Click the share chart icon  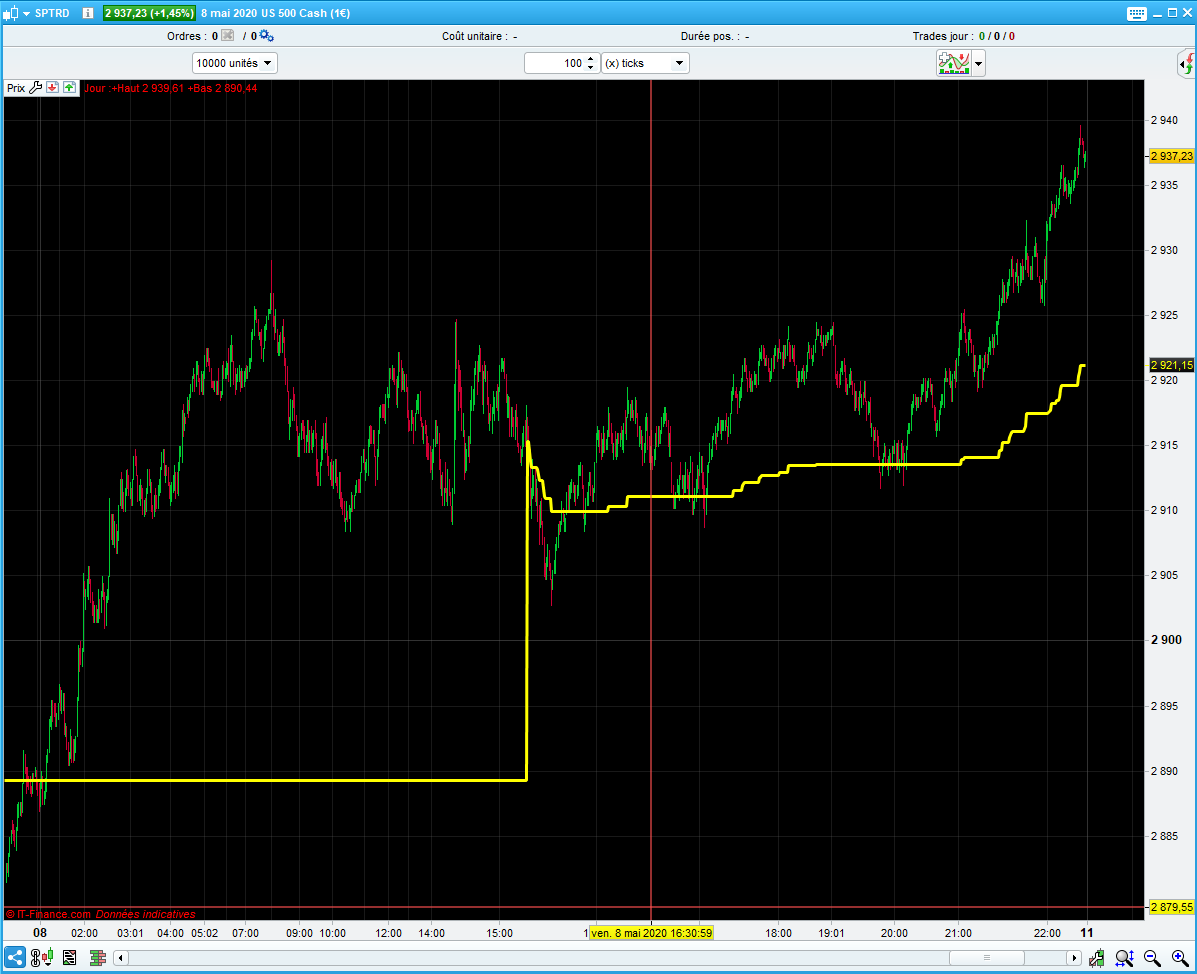pyautogui.click(x=15, y=957)
